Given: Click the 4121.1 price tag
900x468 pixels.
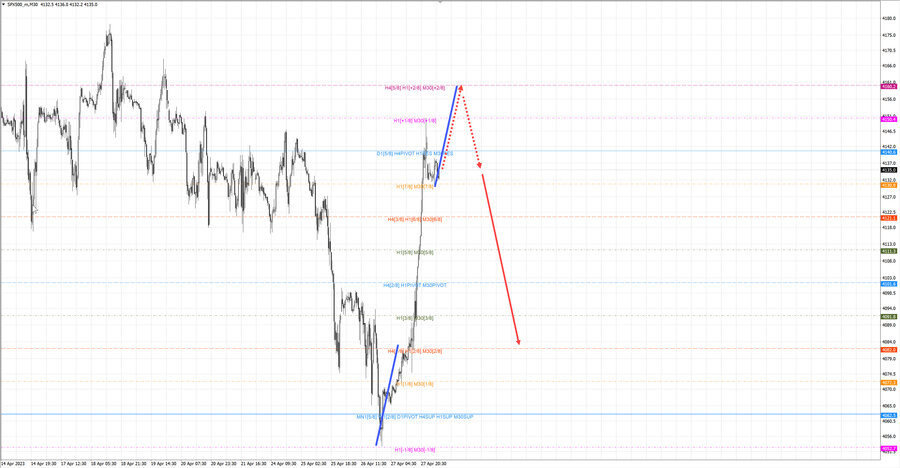Looking at the screenshot, I should coord(889,218).
